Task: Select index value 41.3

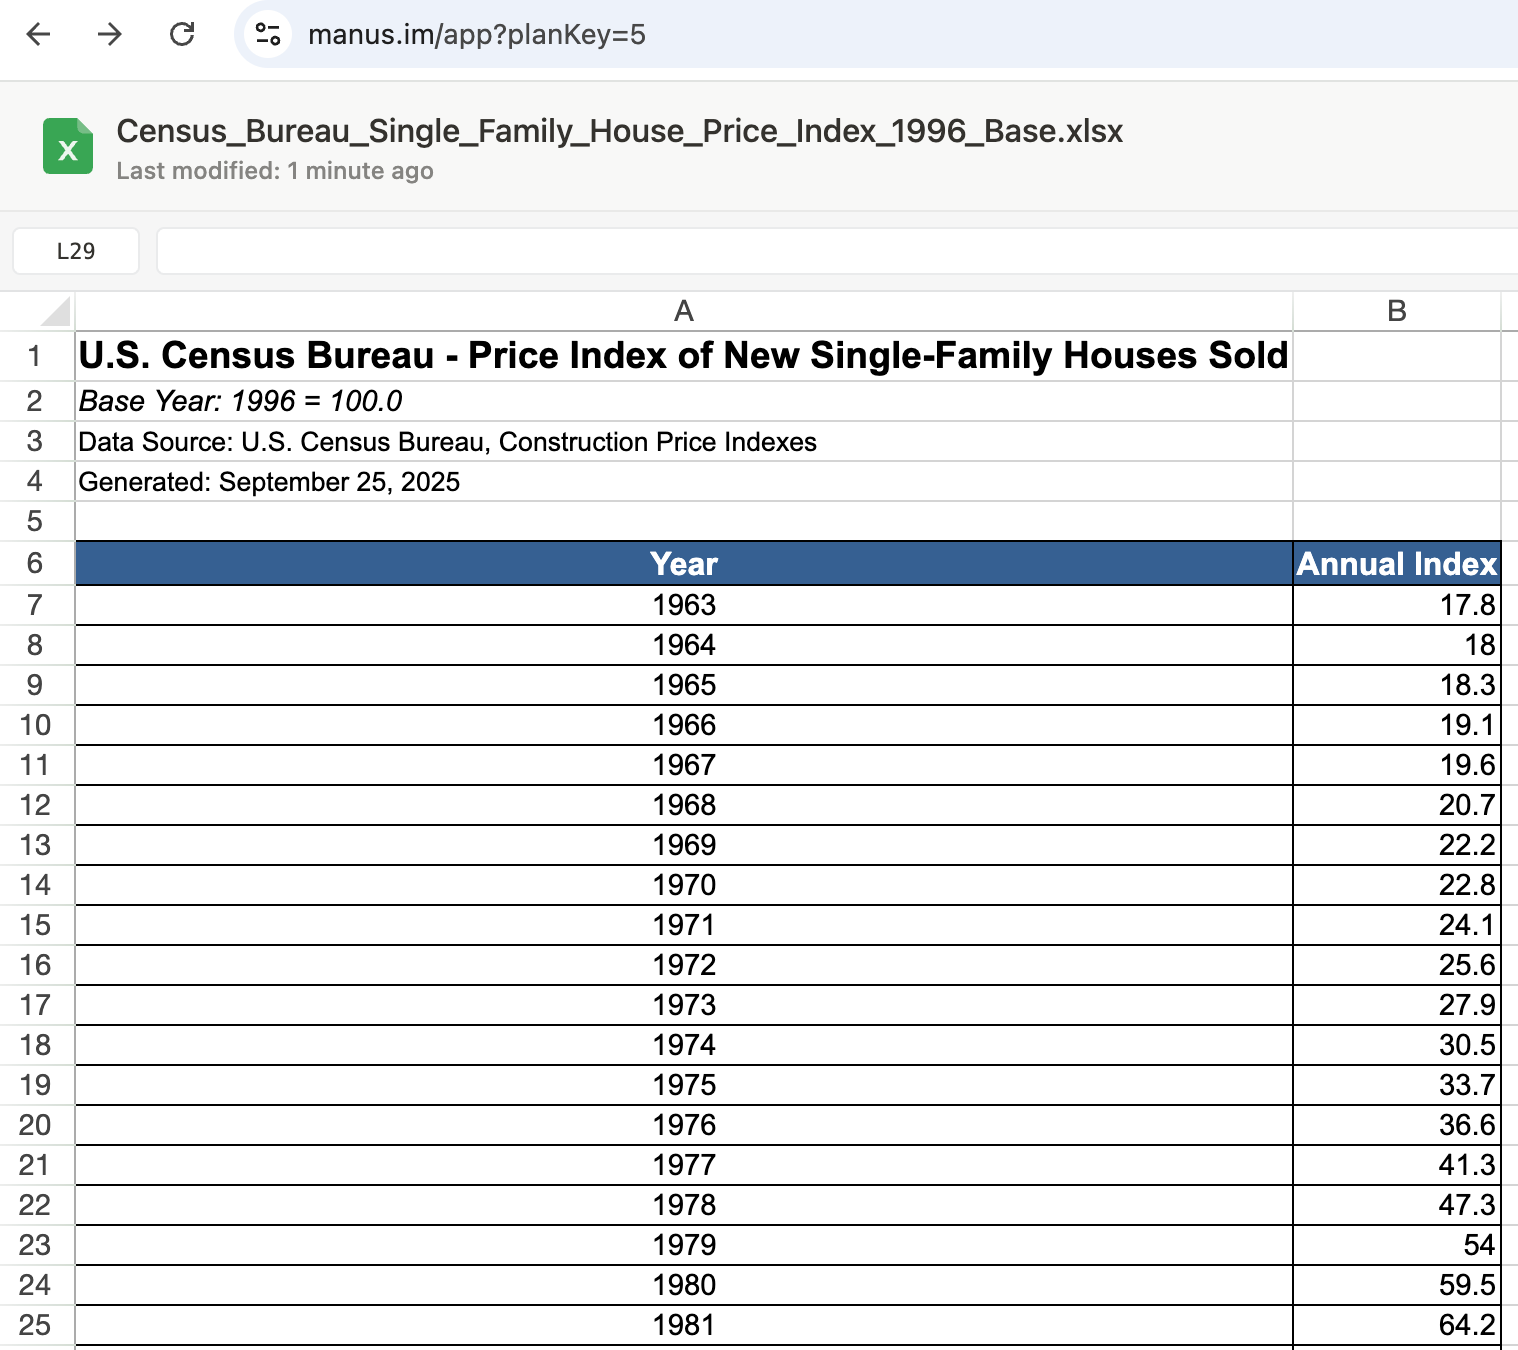Action: click(1397, 1165)
